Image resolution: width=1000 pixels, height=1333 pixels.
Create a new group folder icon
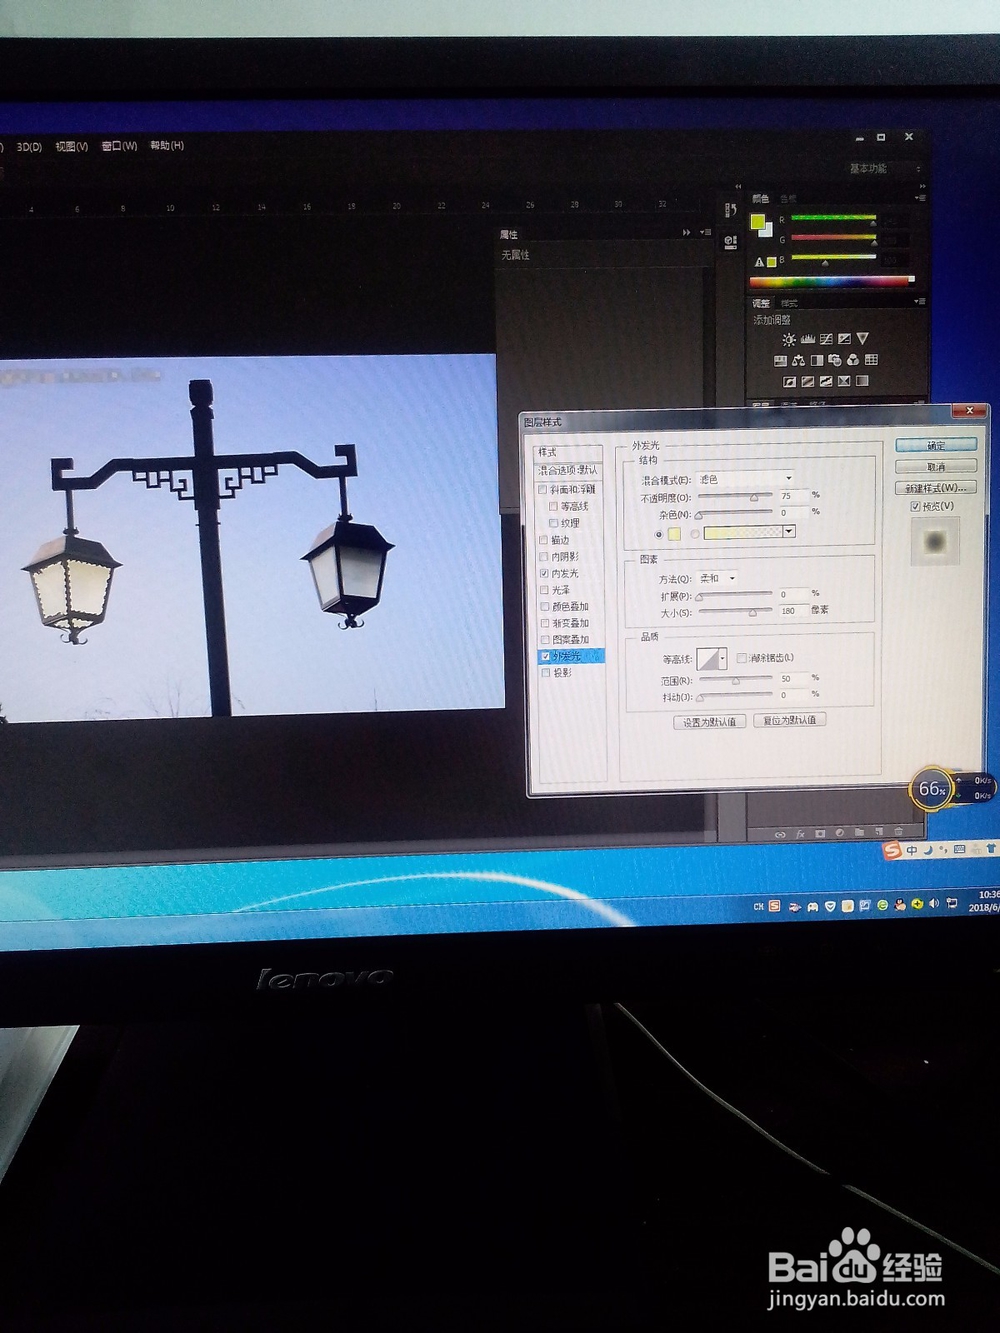[859, 832]
